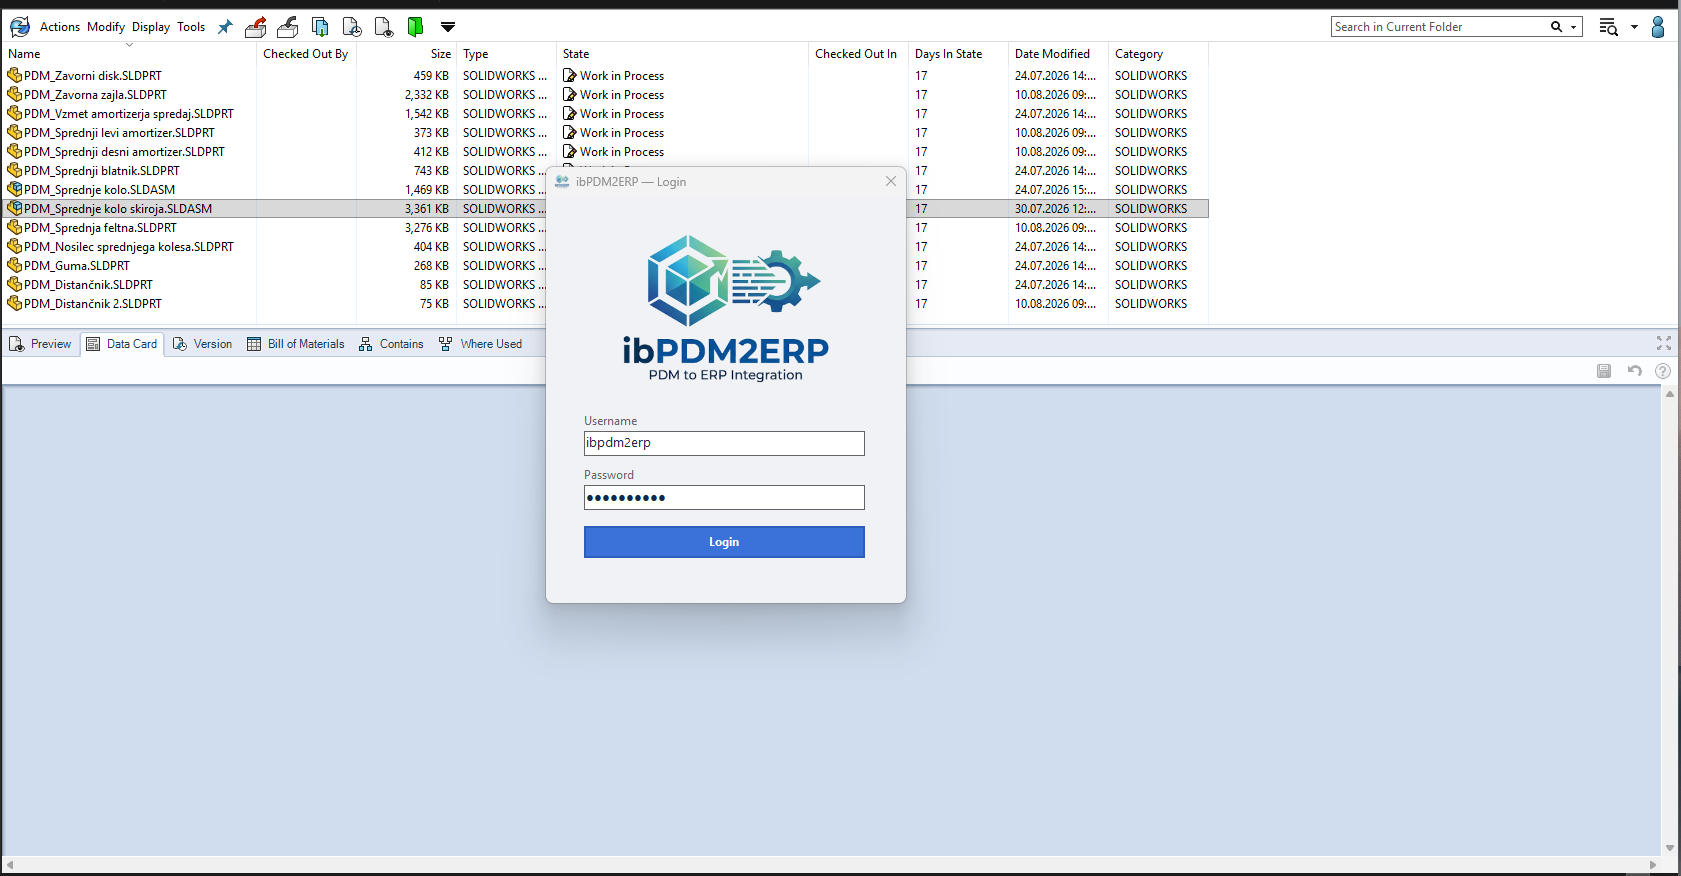The width and height of the screenshot is (1681, 876).
Task: Click the Check In toolbar icon
Action: tap(288, 27)
